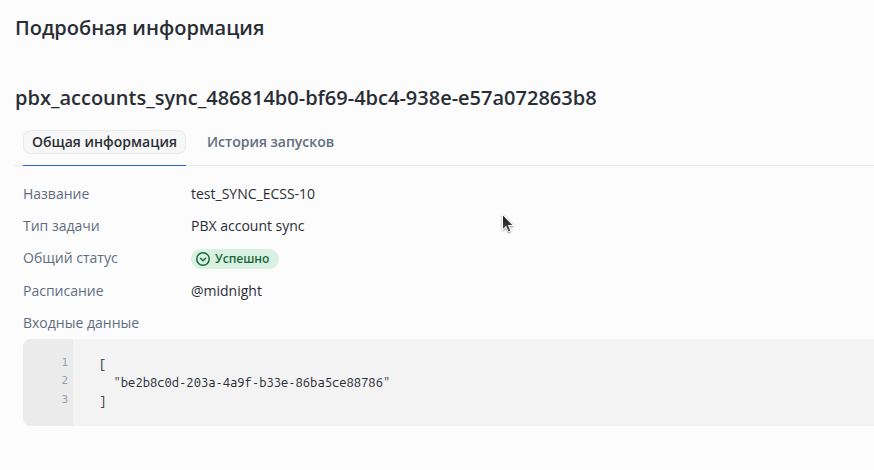Click the Тип задачи field label
This screenshot has width=874, height=470.
[61, 226]
